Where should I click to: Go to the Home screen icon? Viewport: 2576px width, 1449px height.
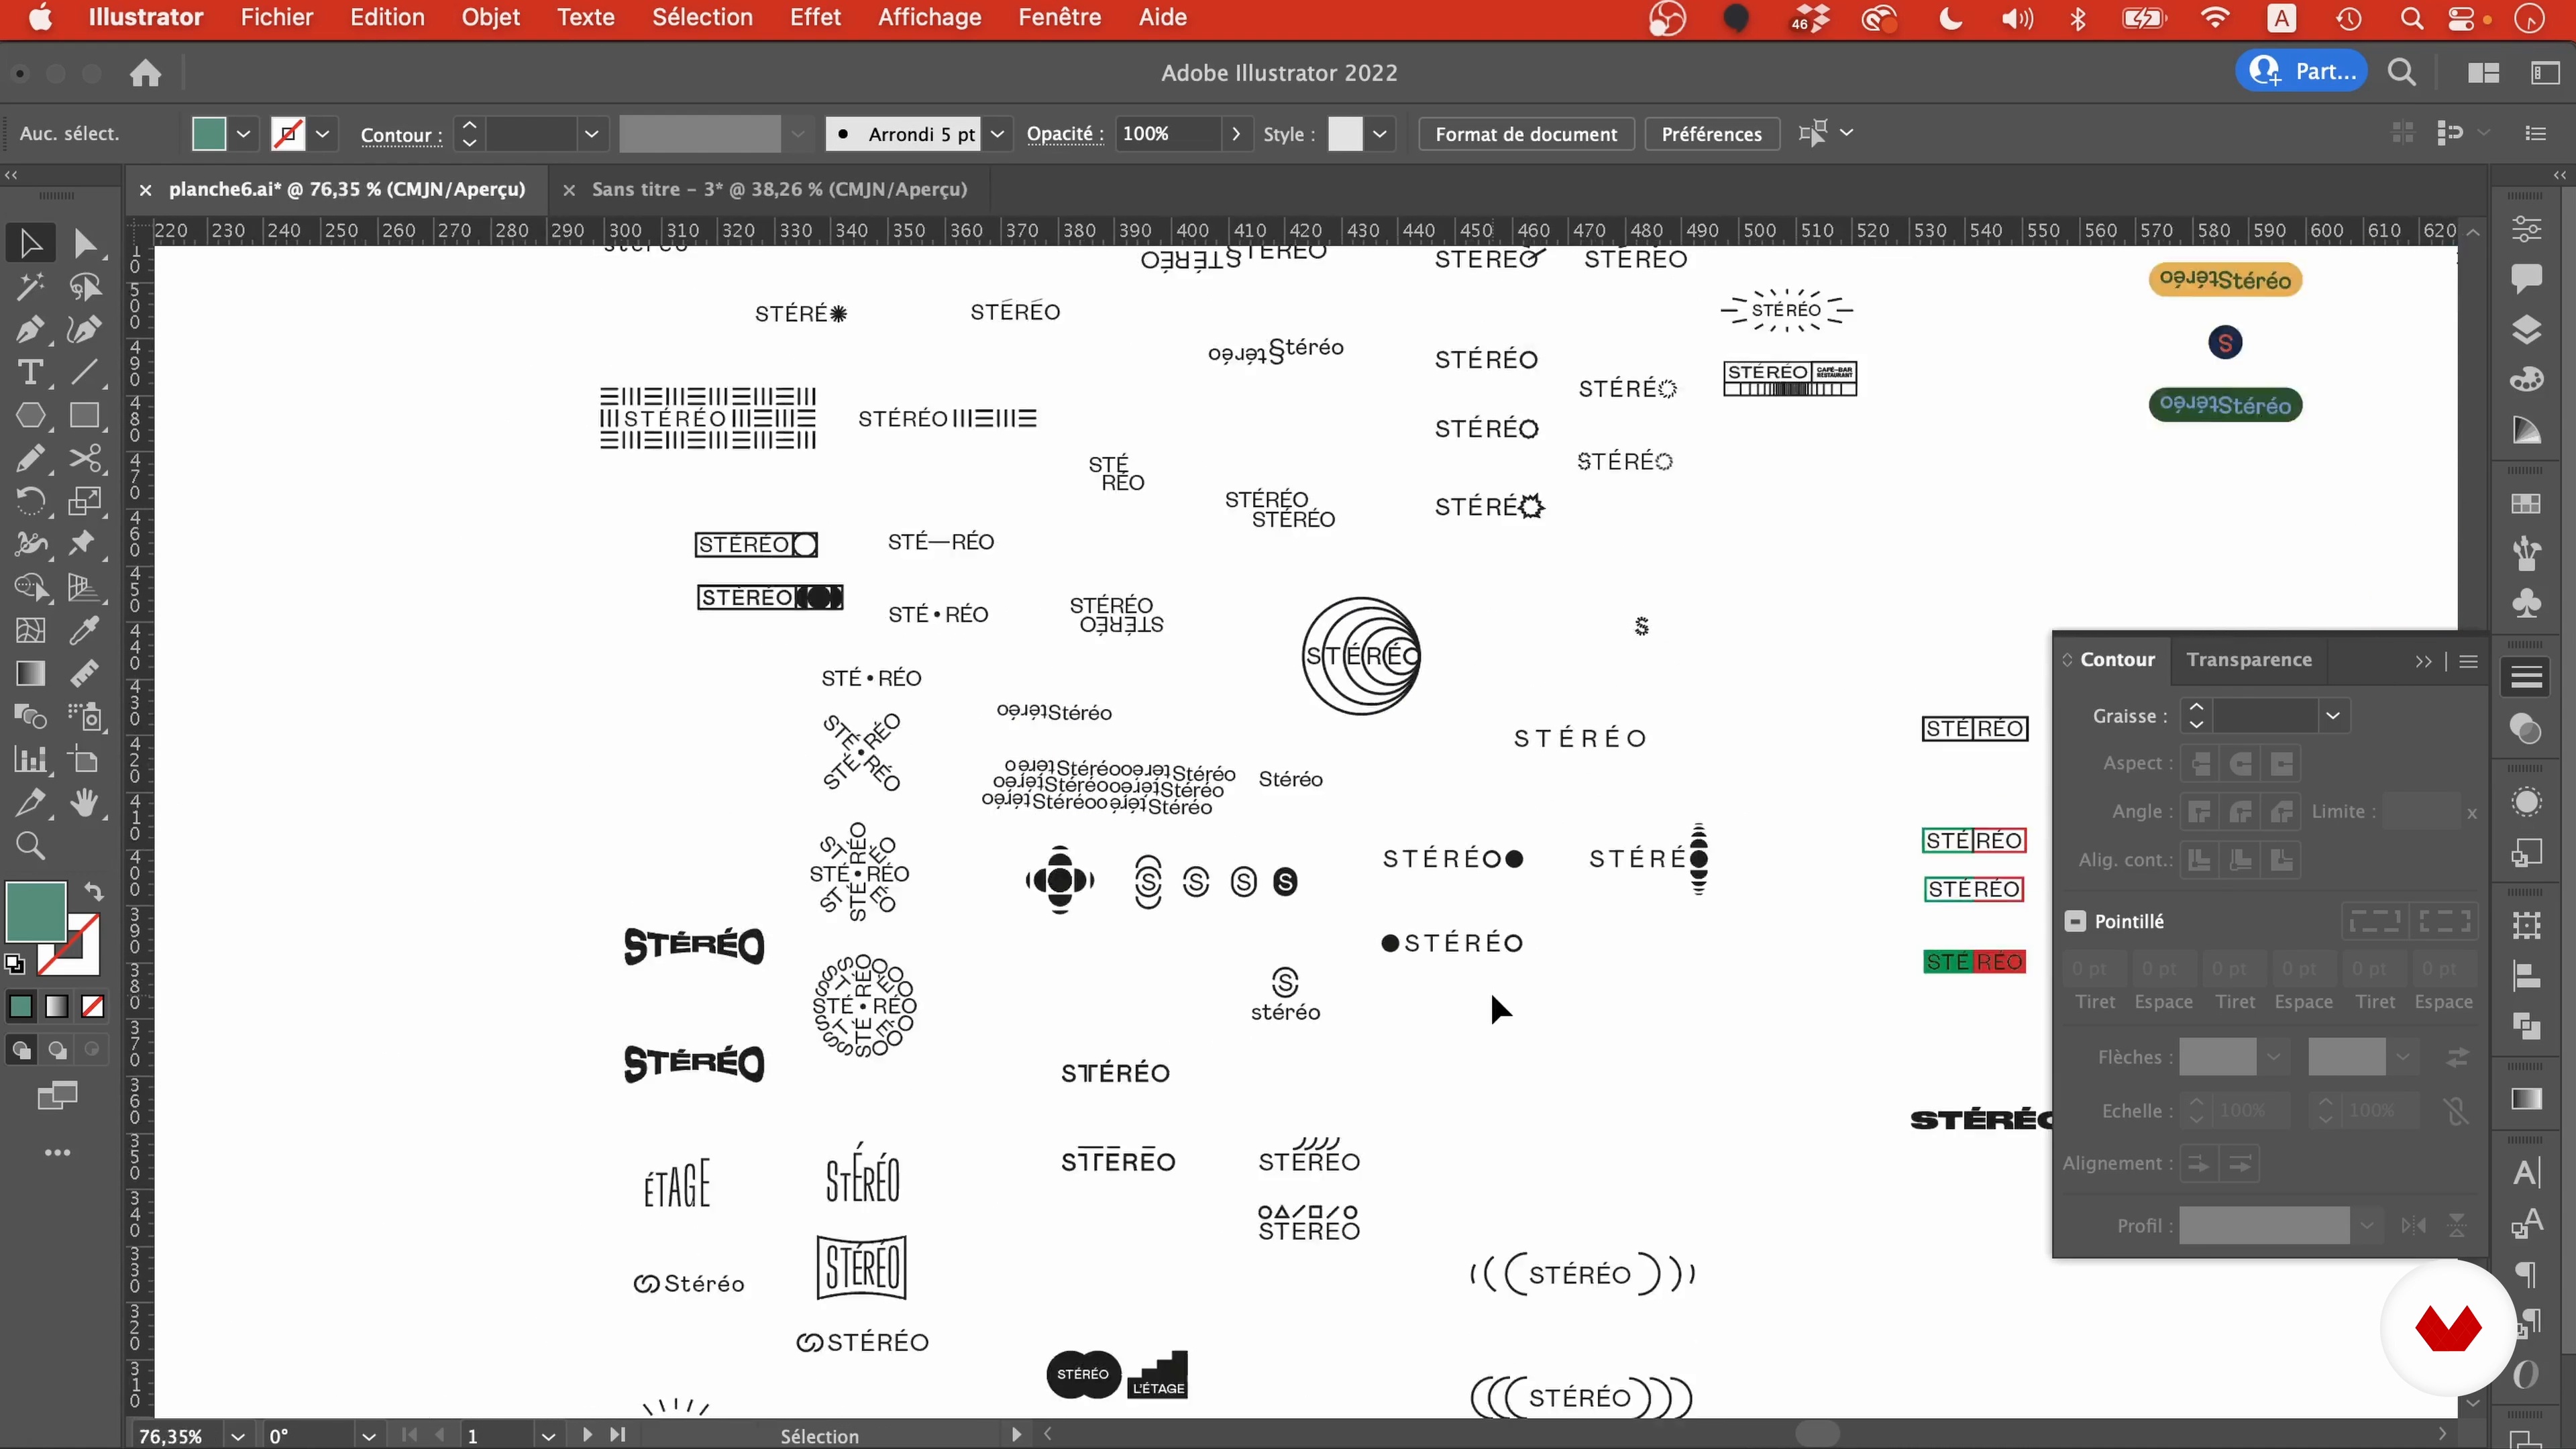tap(146, 73)
